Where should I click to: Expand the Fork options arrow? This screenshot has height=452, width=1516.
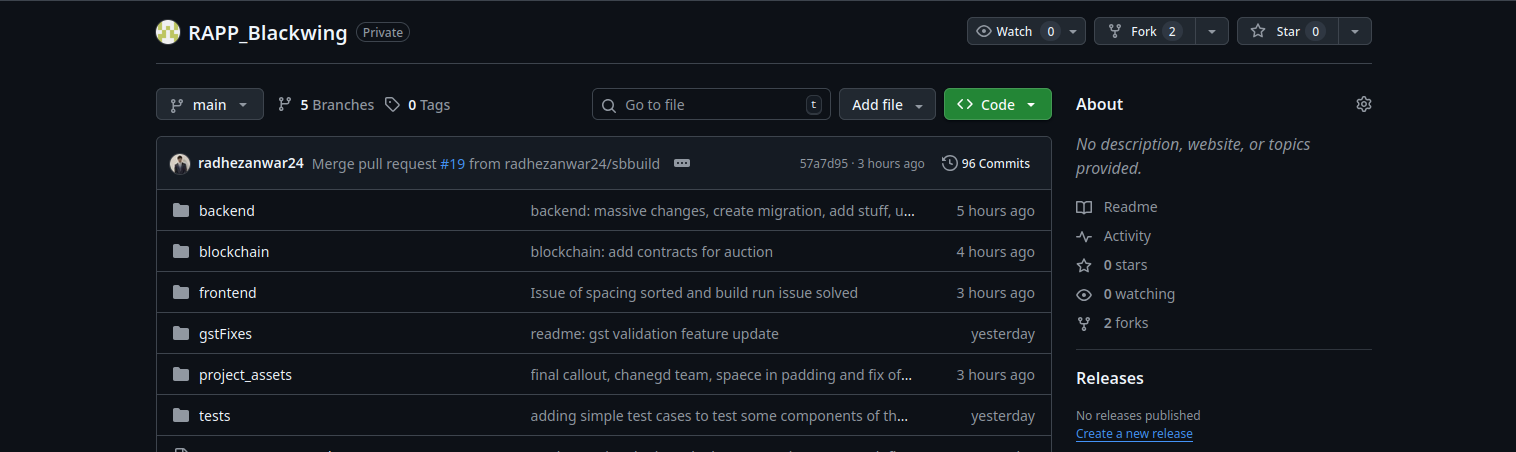1211,32
